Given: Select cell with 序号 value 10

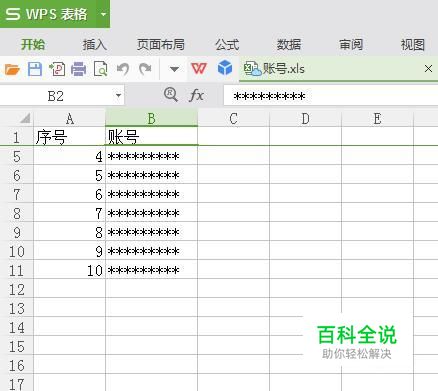Looking at the screenshot, I should [69, 270].
